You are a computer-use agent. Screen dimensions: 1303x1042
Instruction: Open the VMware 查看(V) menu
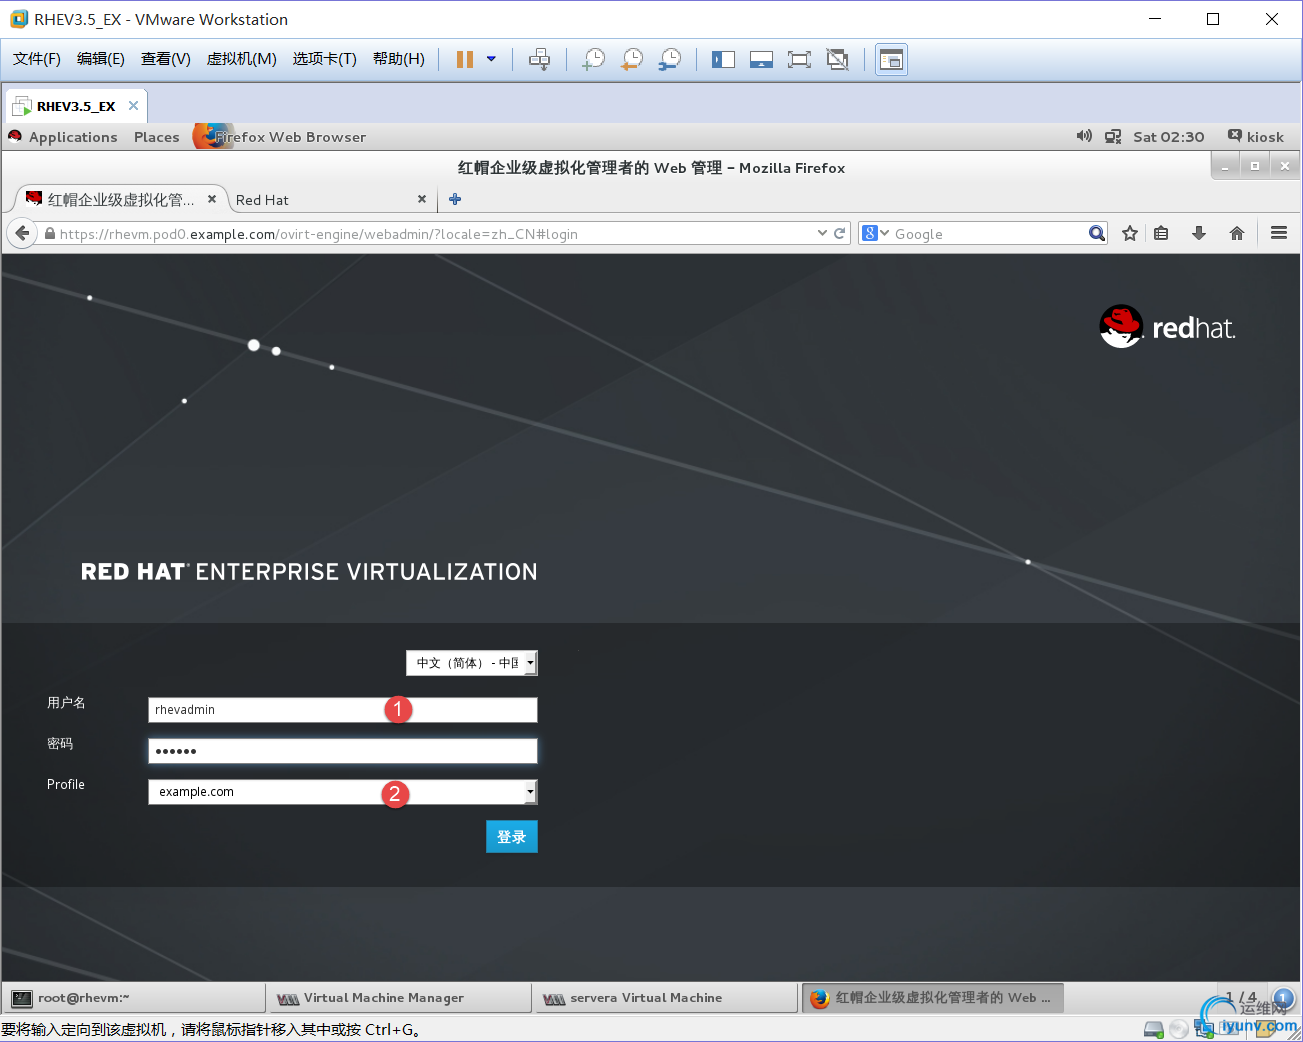[x=166, y=59]
